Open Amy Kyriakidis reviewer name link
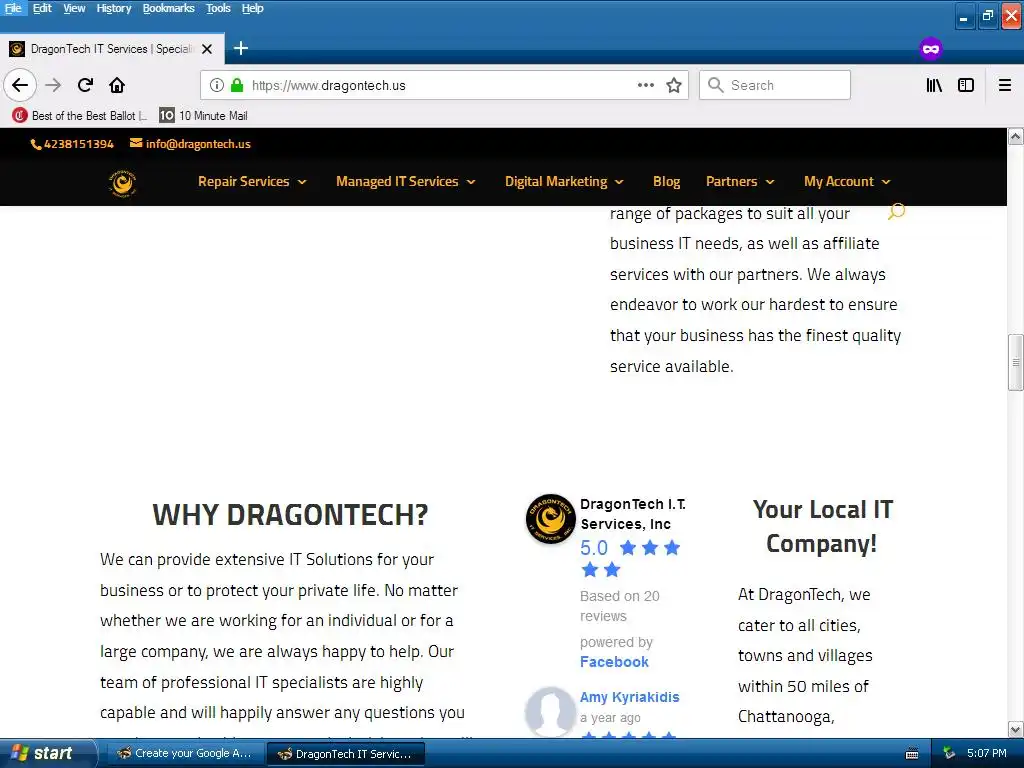 click(630, 697)
